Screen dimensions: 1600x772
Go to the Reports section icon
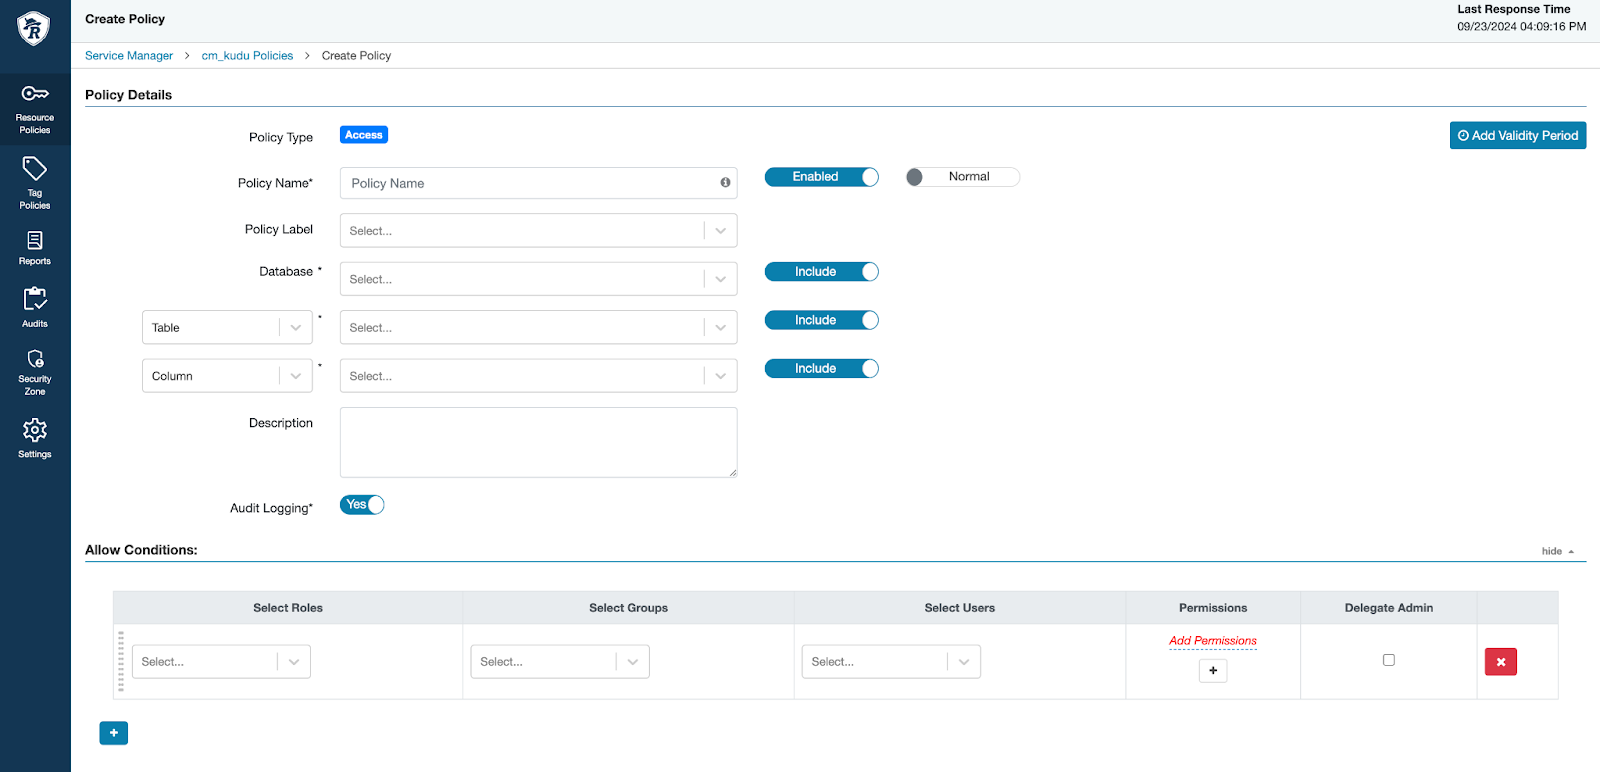35,247
